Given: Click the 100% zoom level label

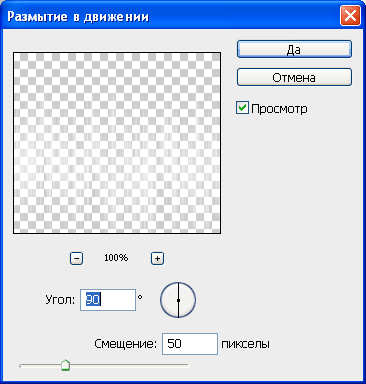Looking at the screenshot, I should click(116, 258).
